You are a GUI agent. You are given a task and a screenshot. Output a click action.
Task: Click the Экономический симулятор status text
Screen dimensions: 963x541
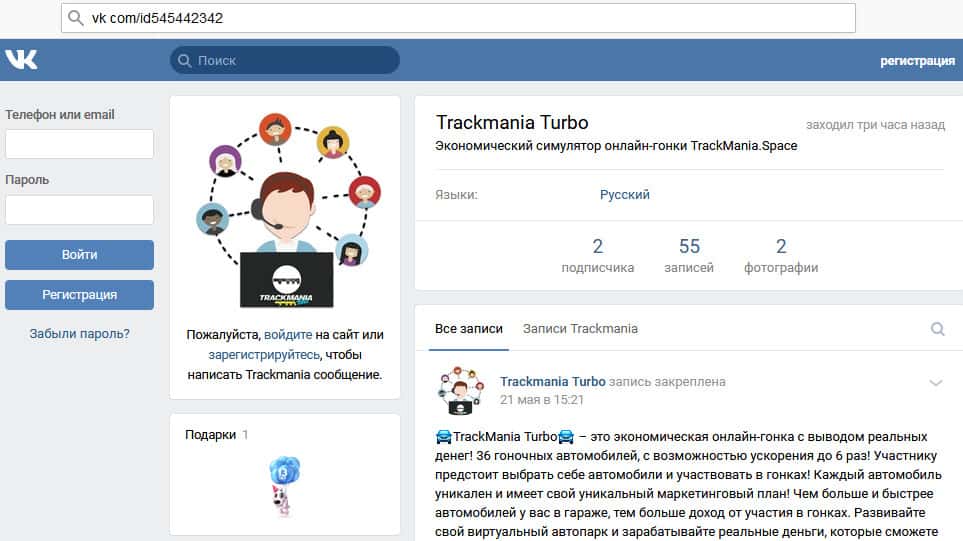616,146
